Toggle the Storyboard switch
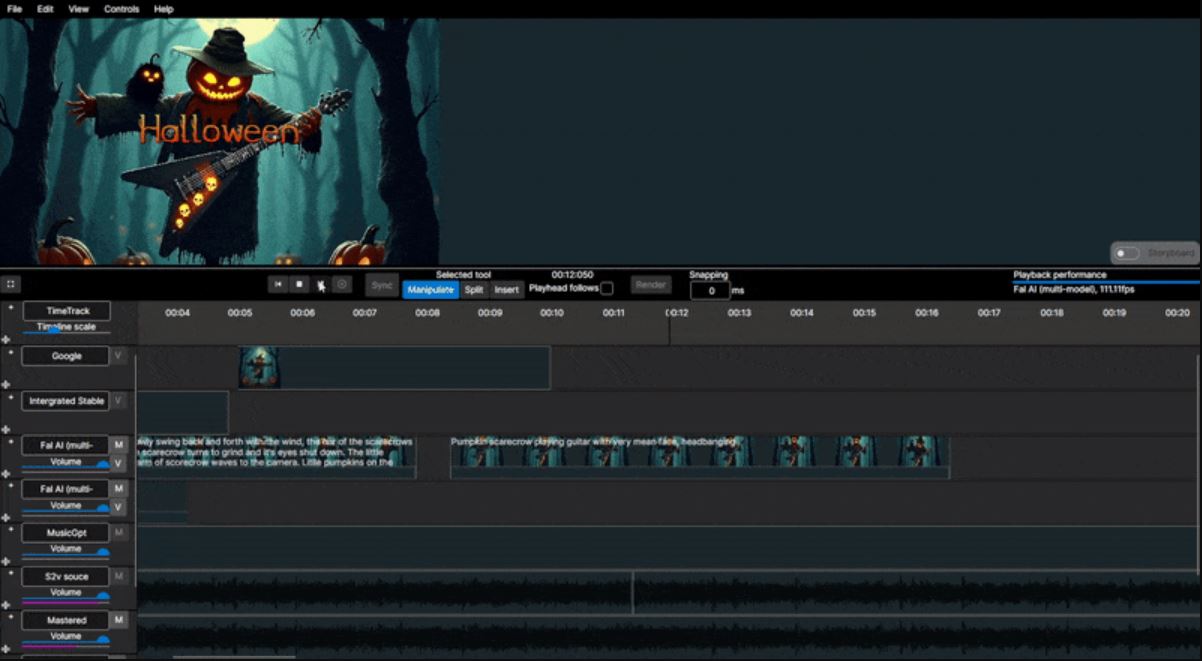The image size is (1202, 661). coord(1127,254)
